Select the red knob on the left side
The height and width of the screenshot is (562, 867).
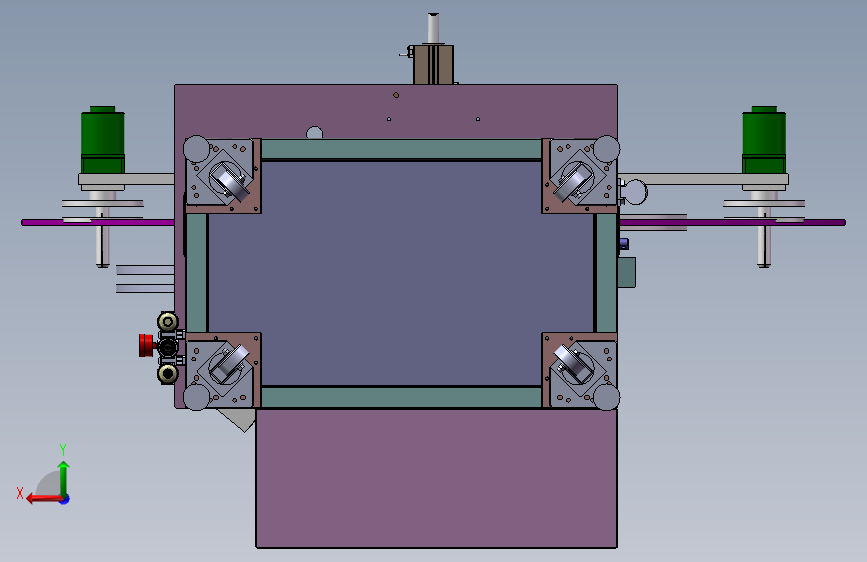(x=147, y=345)
